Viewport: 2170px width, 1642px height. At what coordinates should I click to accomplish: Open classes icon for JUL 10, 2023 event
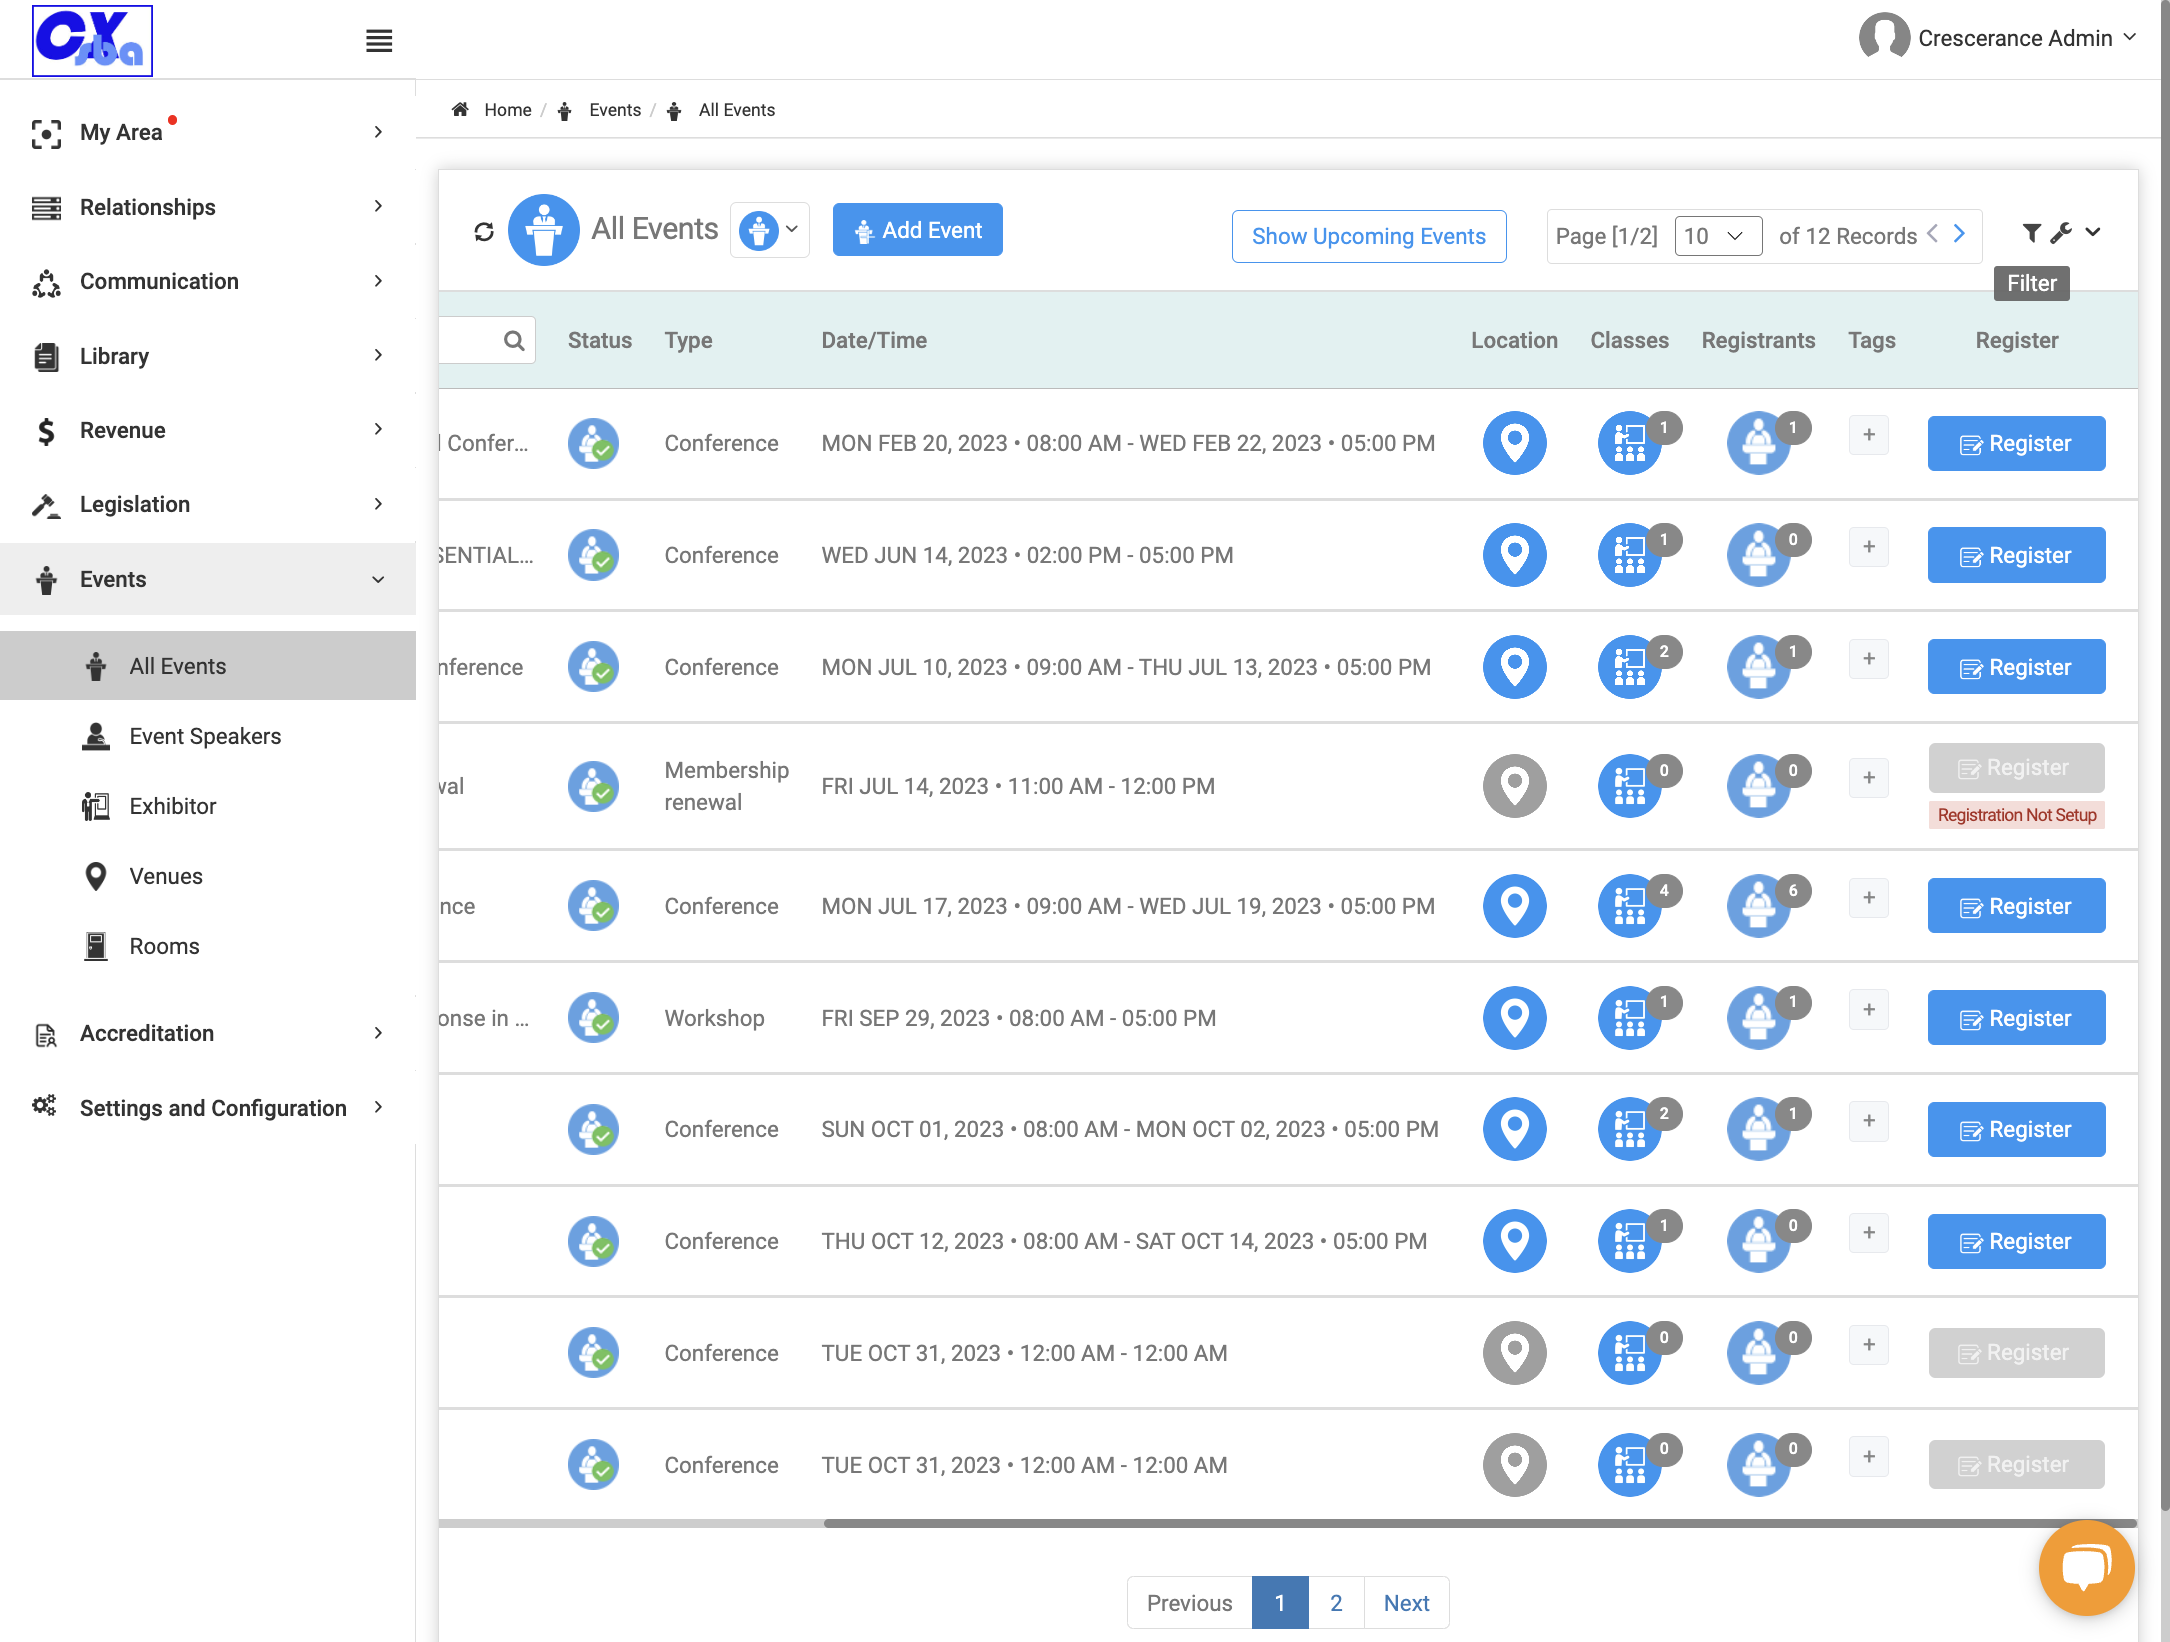(x=1630, y=667)
